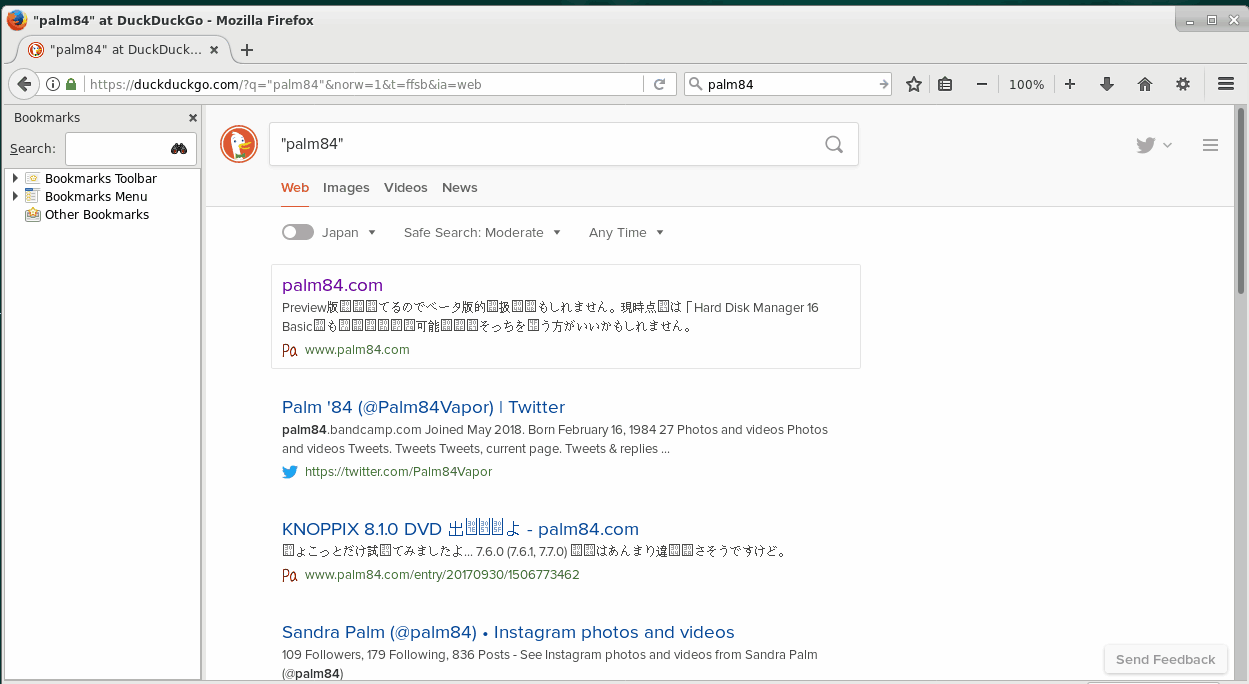
Task: Switch to the Videos results tab
Action: coord(405,187)
